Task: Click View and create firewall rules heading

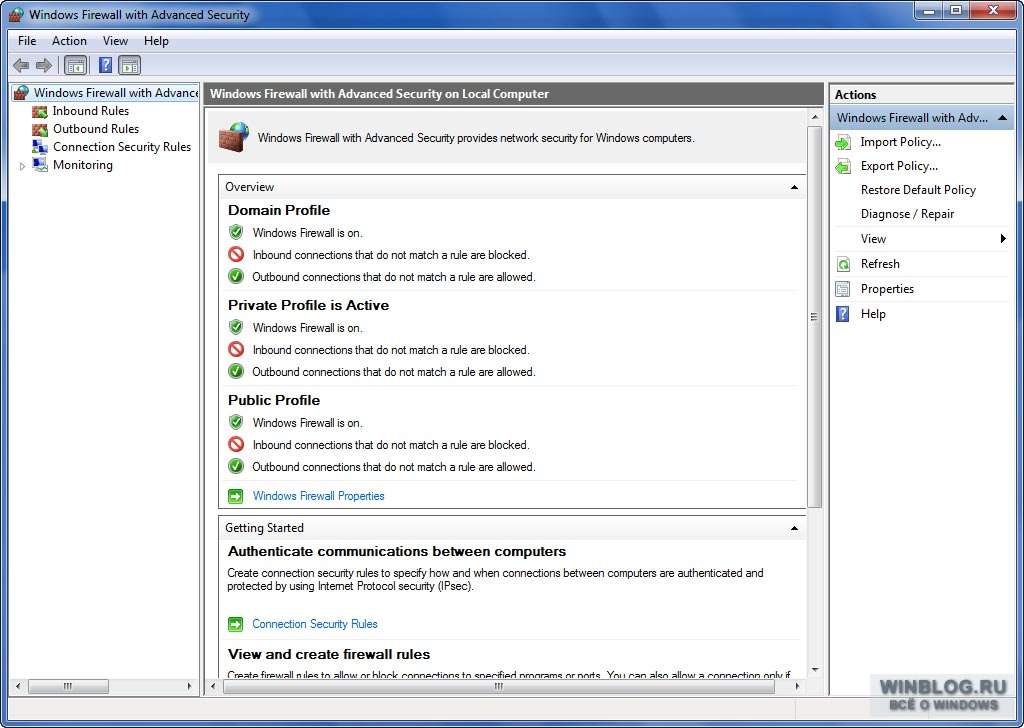Action: click(328, 654)
